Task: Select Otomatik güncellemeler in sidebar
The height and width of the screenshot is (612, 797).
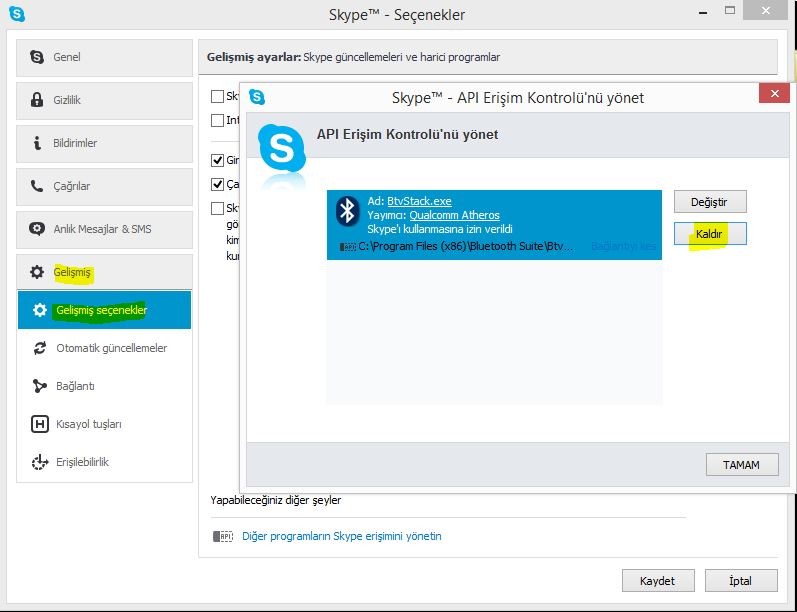Action: click(x=104, y=348)
